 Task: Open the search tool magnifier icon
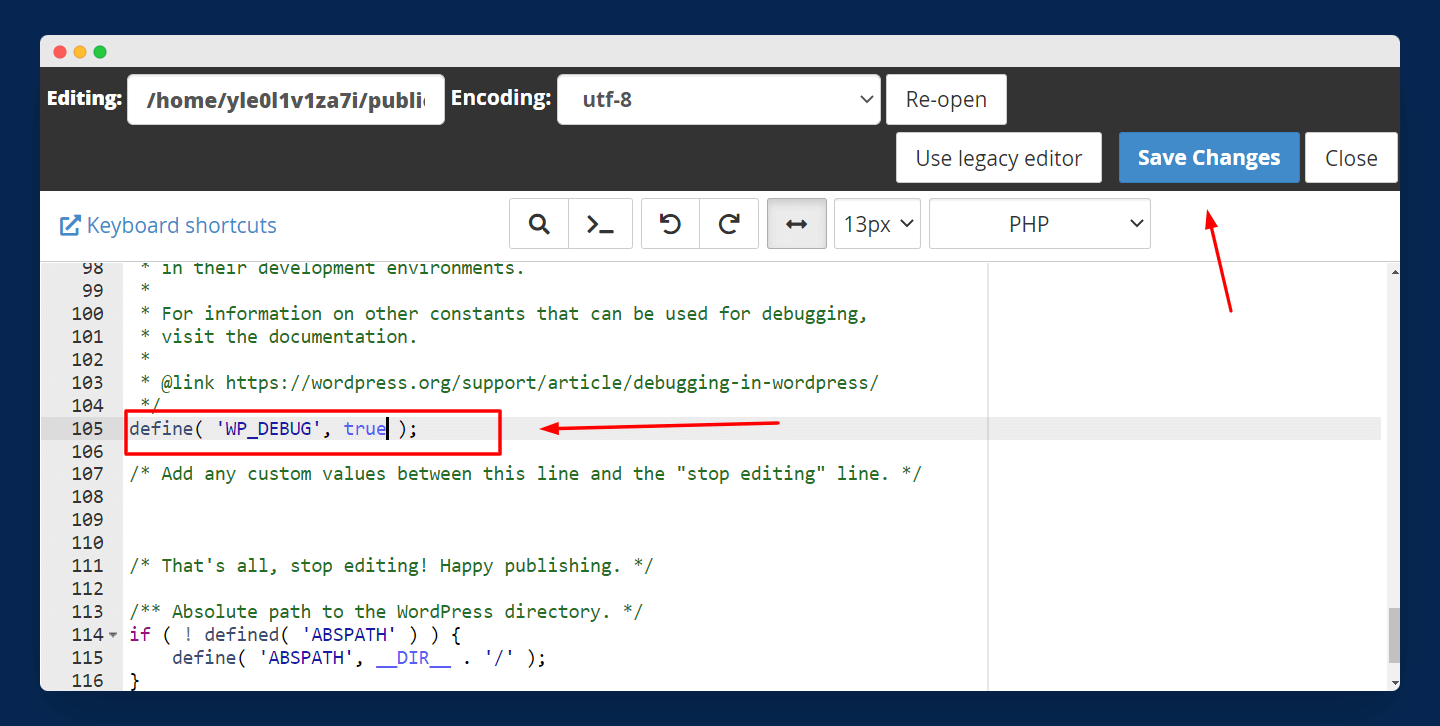click(539, 224)
